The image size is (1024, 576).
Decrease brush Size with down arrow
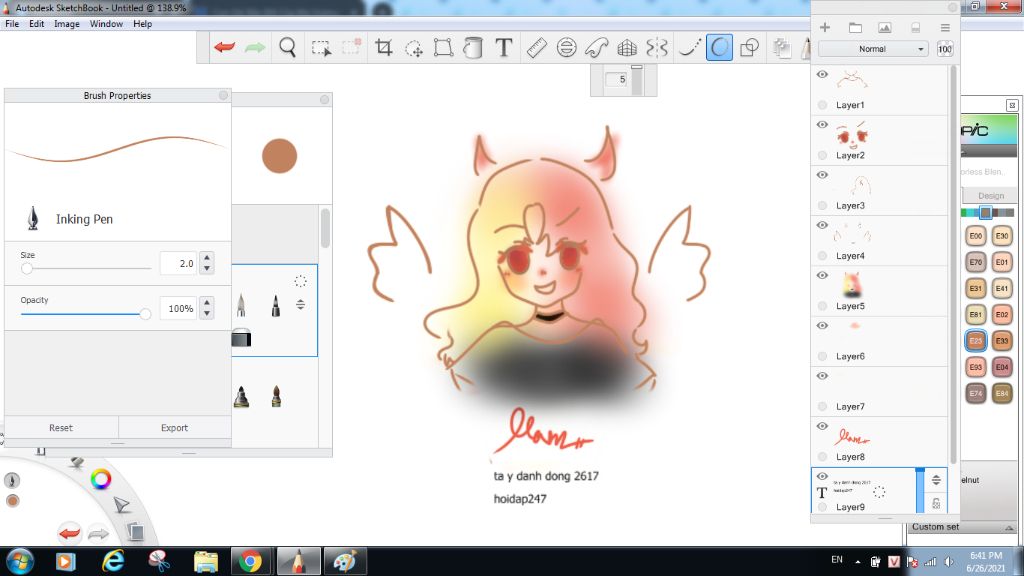coord(207,268)
